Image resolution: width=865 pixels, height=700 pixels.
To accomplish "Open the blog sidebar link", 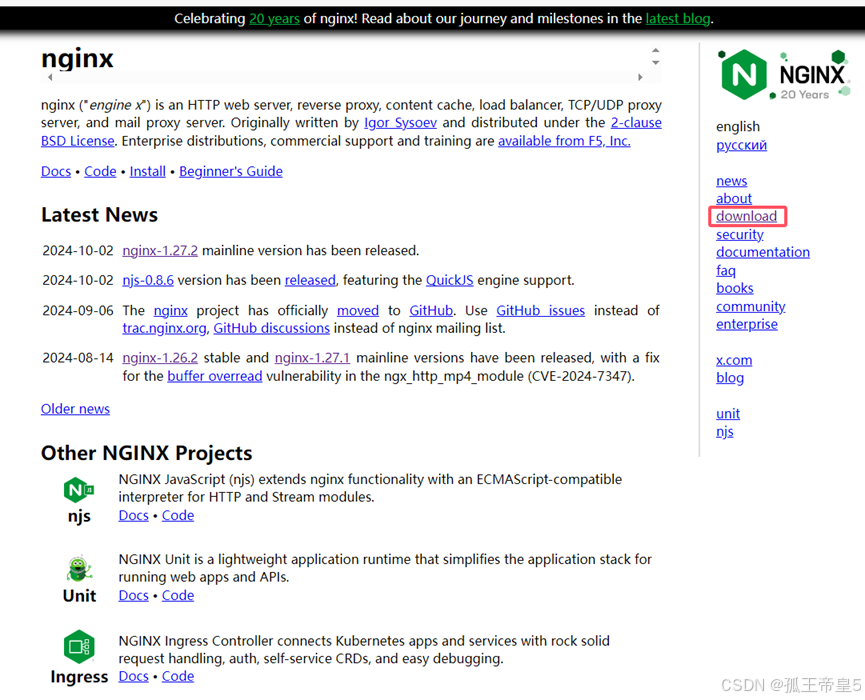I will [730, 378].
